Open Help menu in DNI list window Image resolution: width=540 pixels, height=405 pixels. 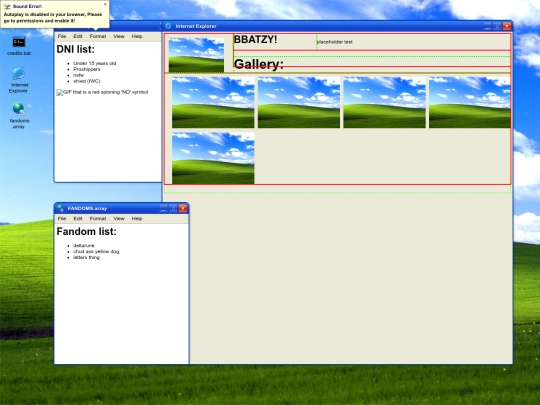tap(137, 36)
